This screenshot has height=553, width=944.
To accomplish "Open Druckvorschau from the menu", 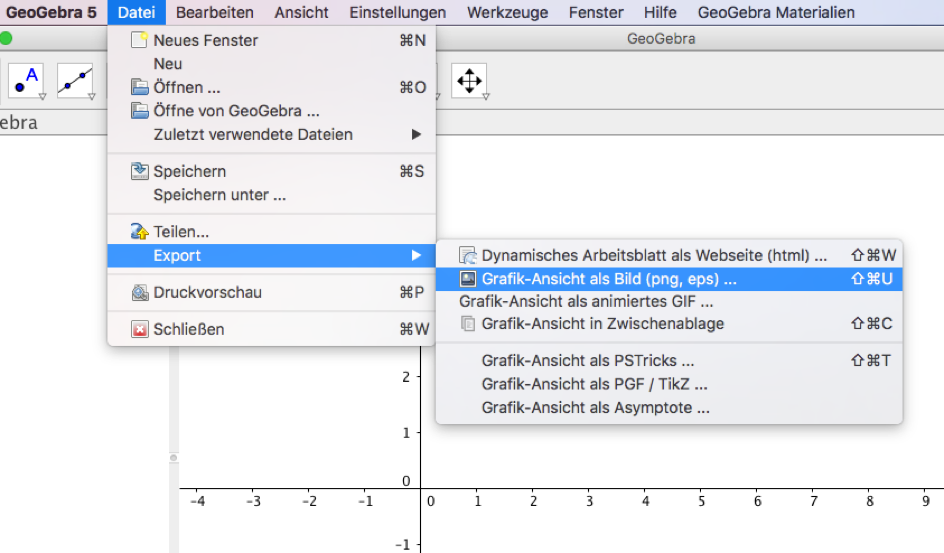I will click(x=207, y=293).
